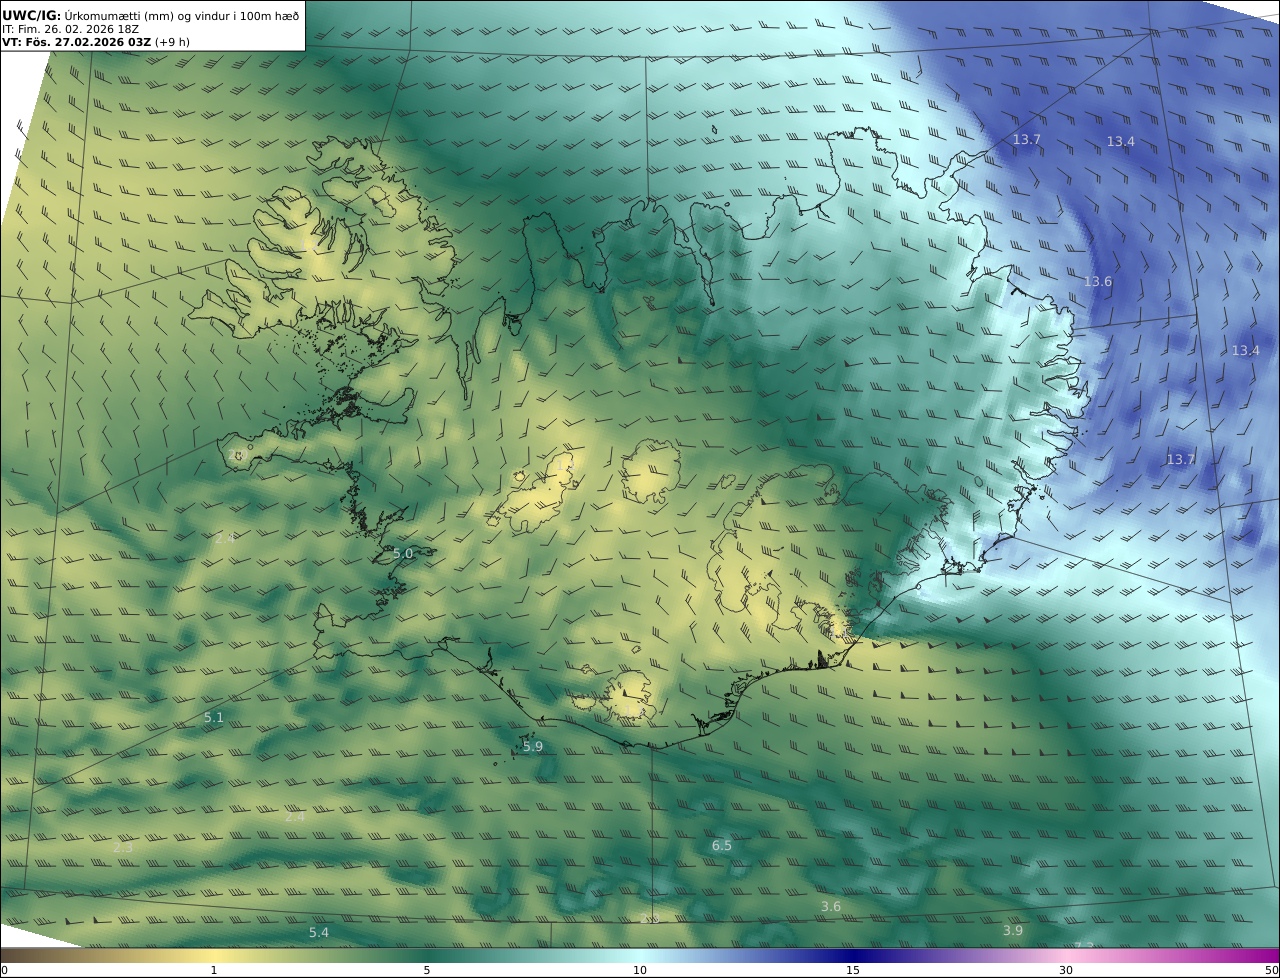Click the map value label 3.9
The width and height of the screenshot is (1280, 978).
(x=1013, y=930)
